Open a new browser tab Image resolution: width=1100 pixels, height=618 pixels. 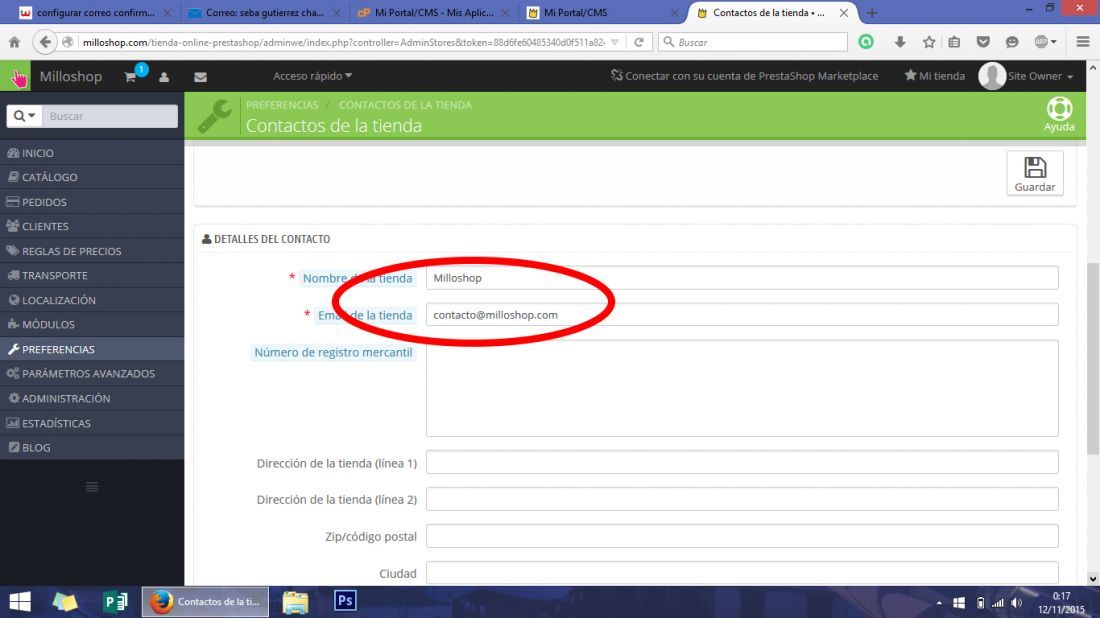[872, 13]
